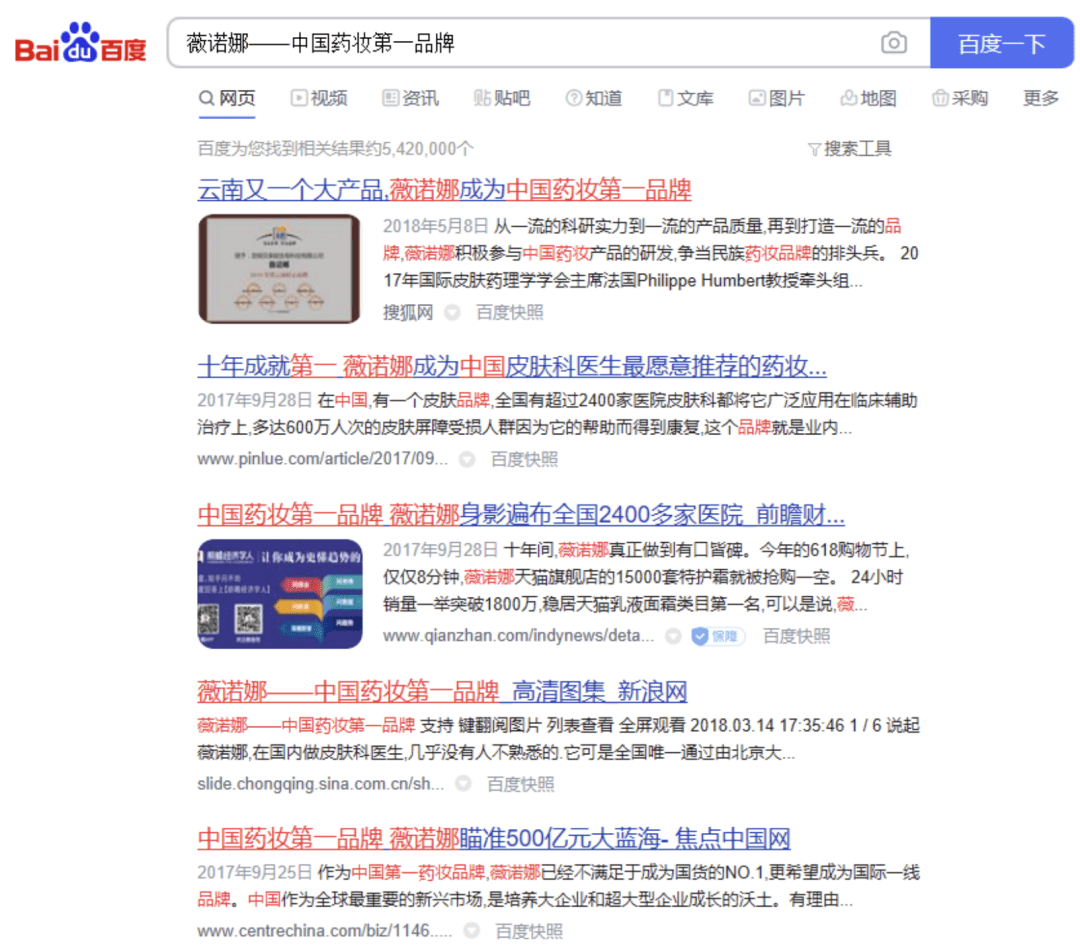Expand dropdown arrow next to sina.com.cn URL
Image resolution: width=1080 pixels, height=952 pixels.
click(464, 783)
